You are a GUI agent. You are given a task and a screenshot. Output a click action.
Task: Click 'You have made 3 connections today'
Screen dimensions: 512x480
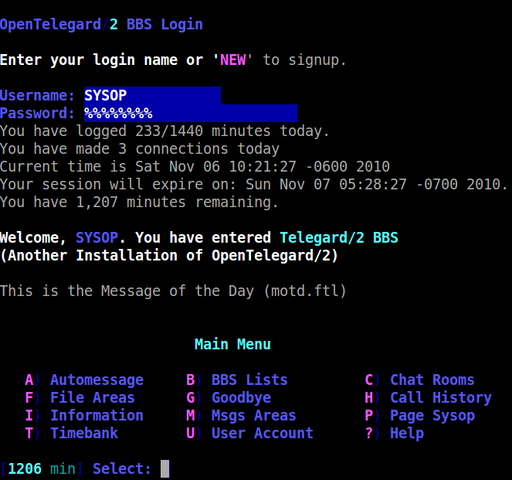click(x=140, y=149)
